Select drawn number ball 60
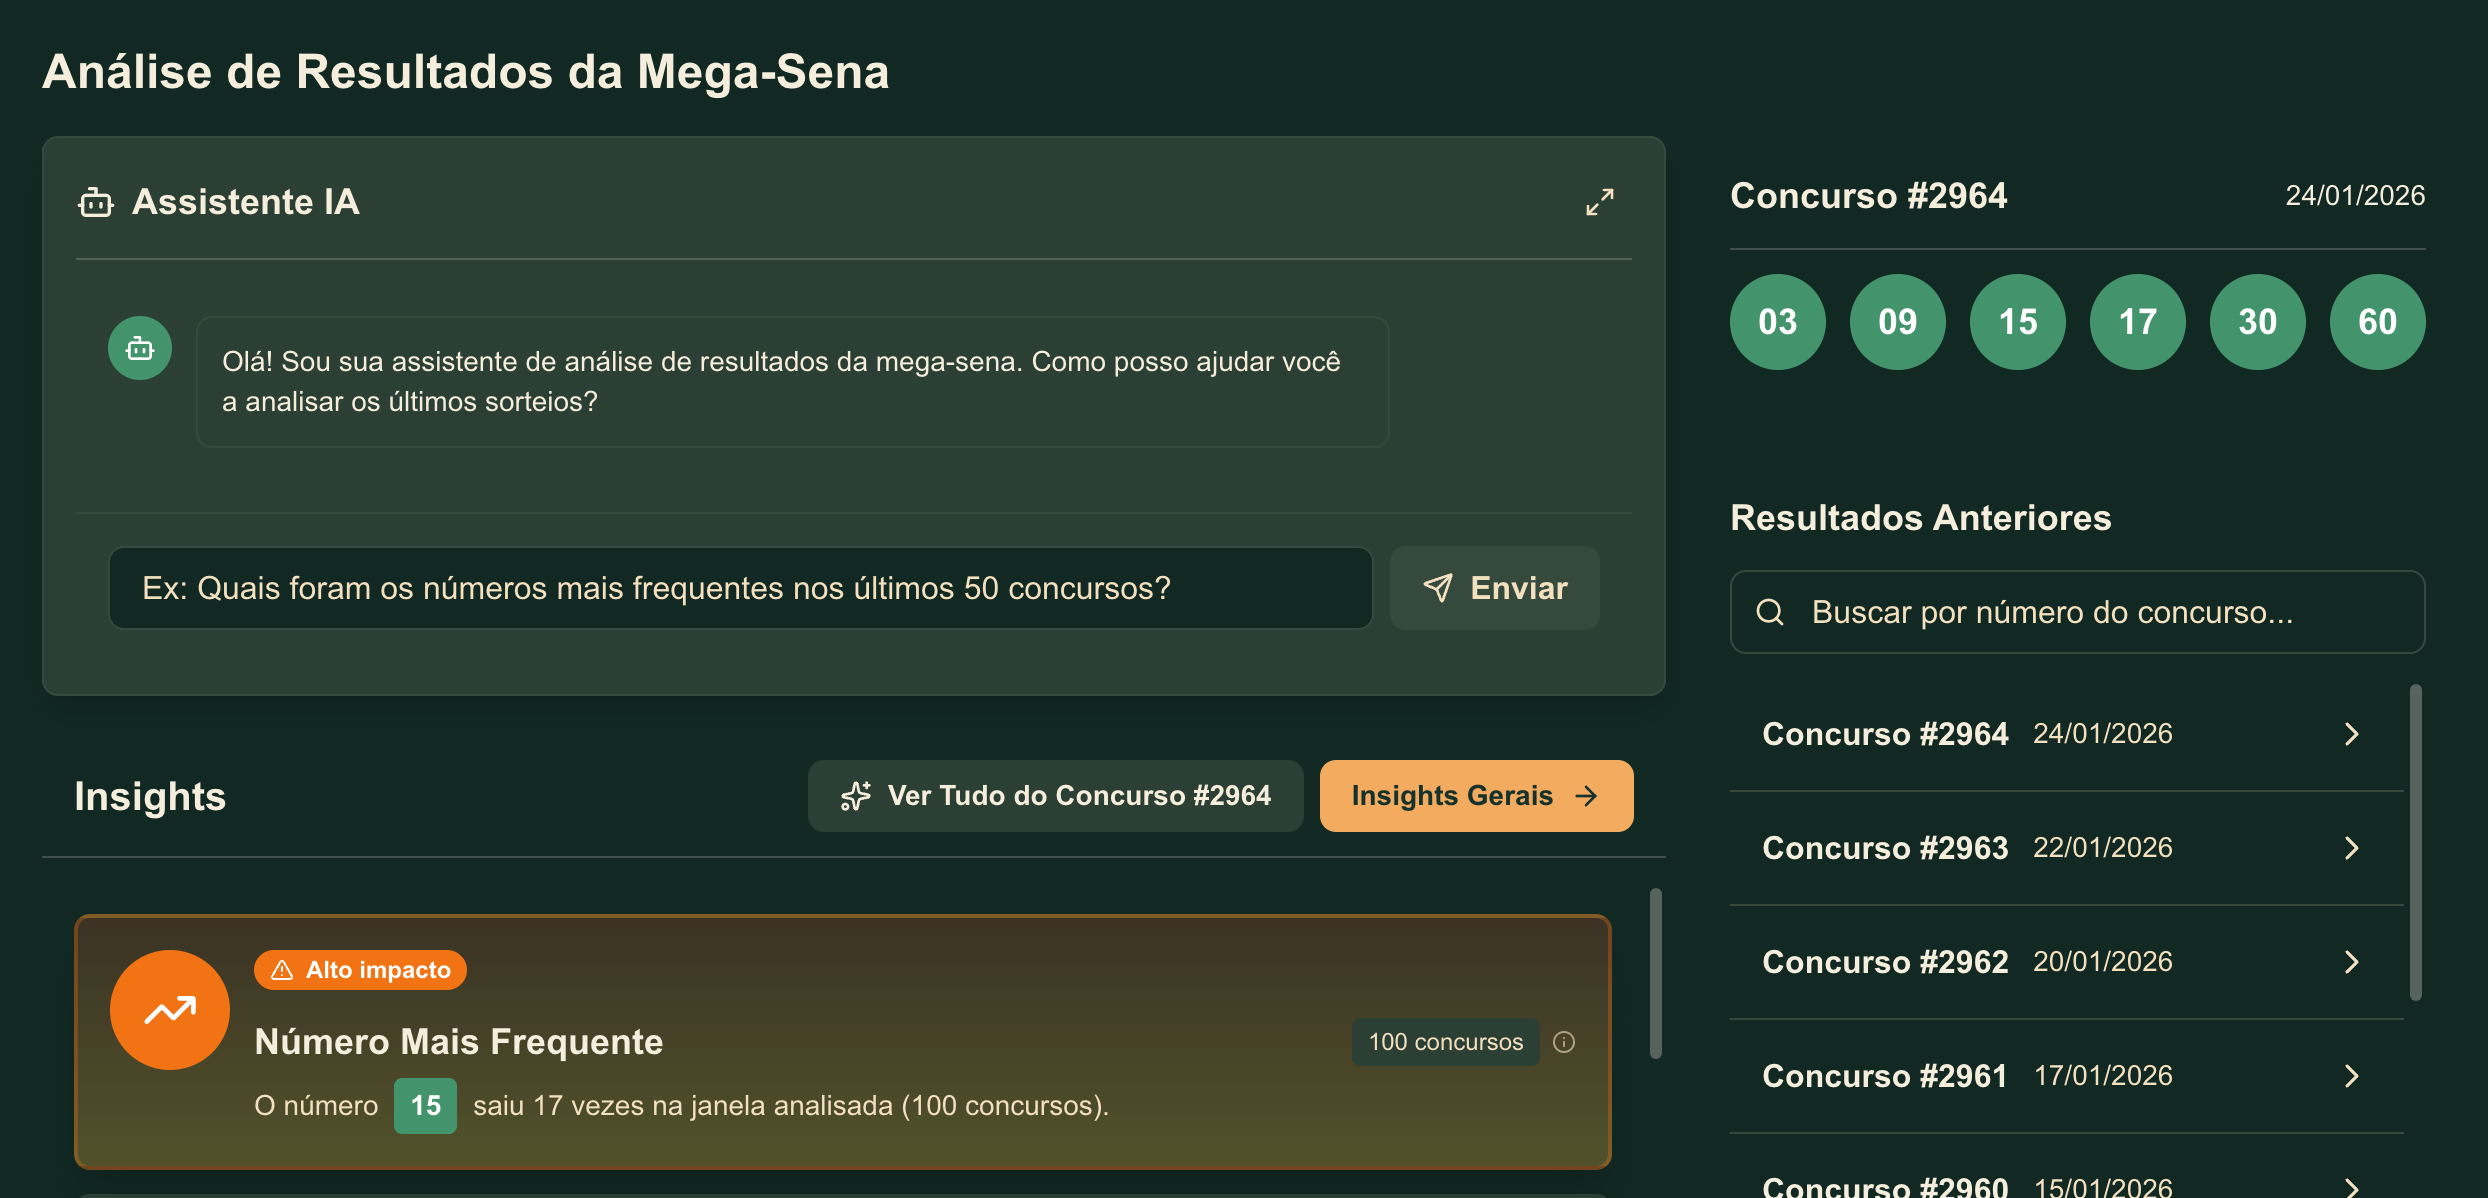Viewport: 2488px width, 1198px height. click(x=2377, y=322)
